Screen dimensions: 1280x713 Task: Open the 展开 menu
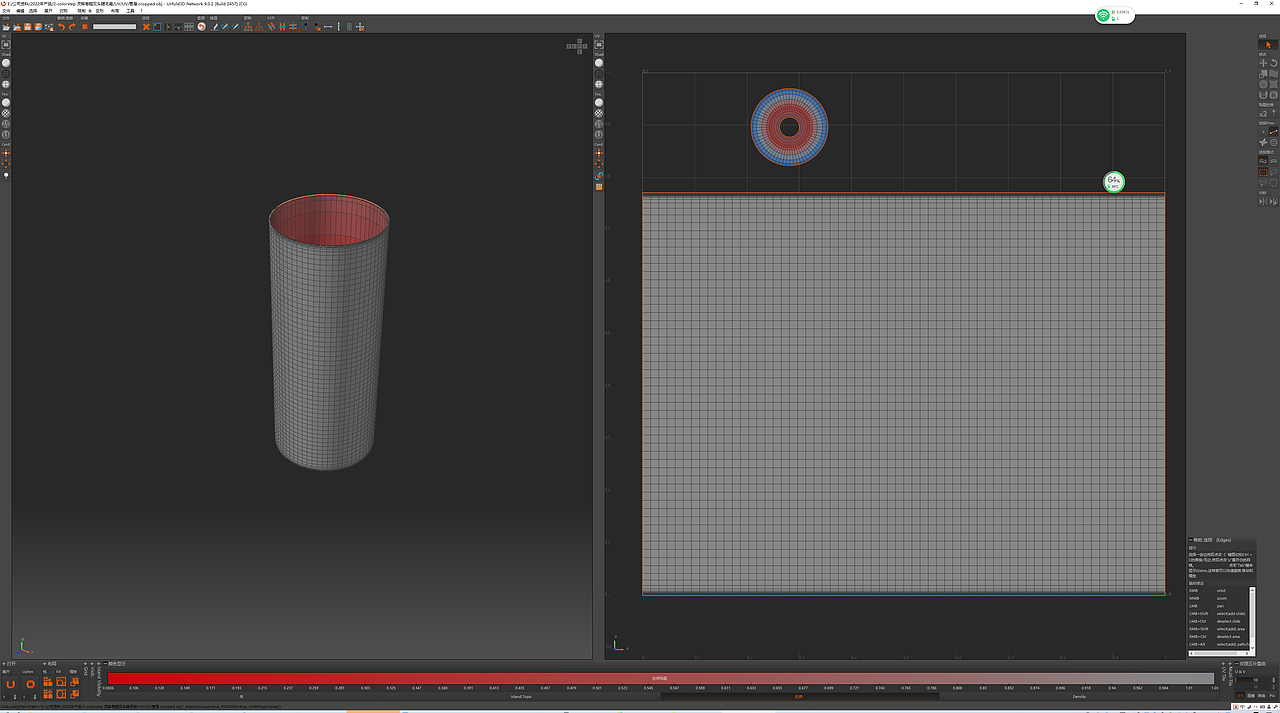point(48,11)
